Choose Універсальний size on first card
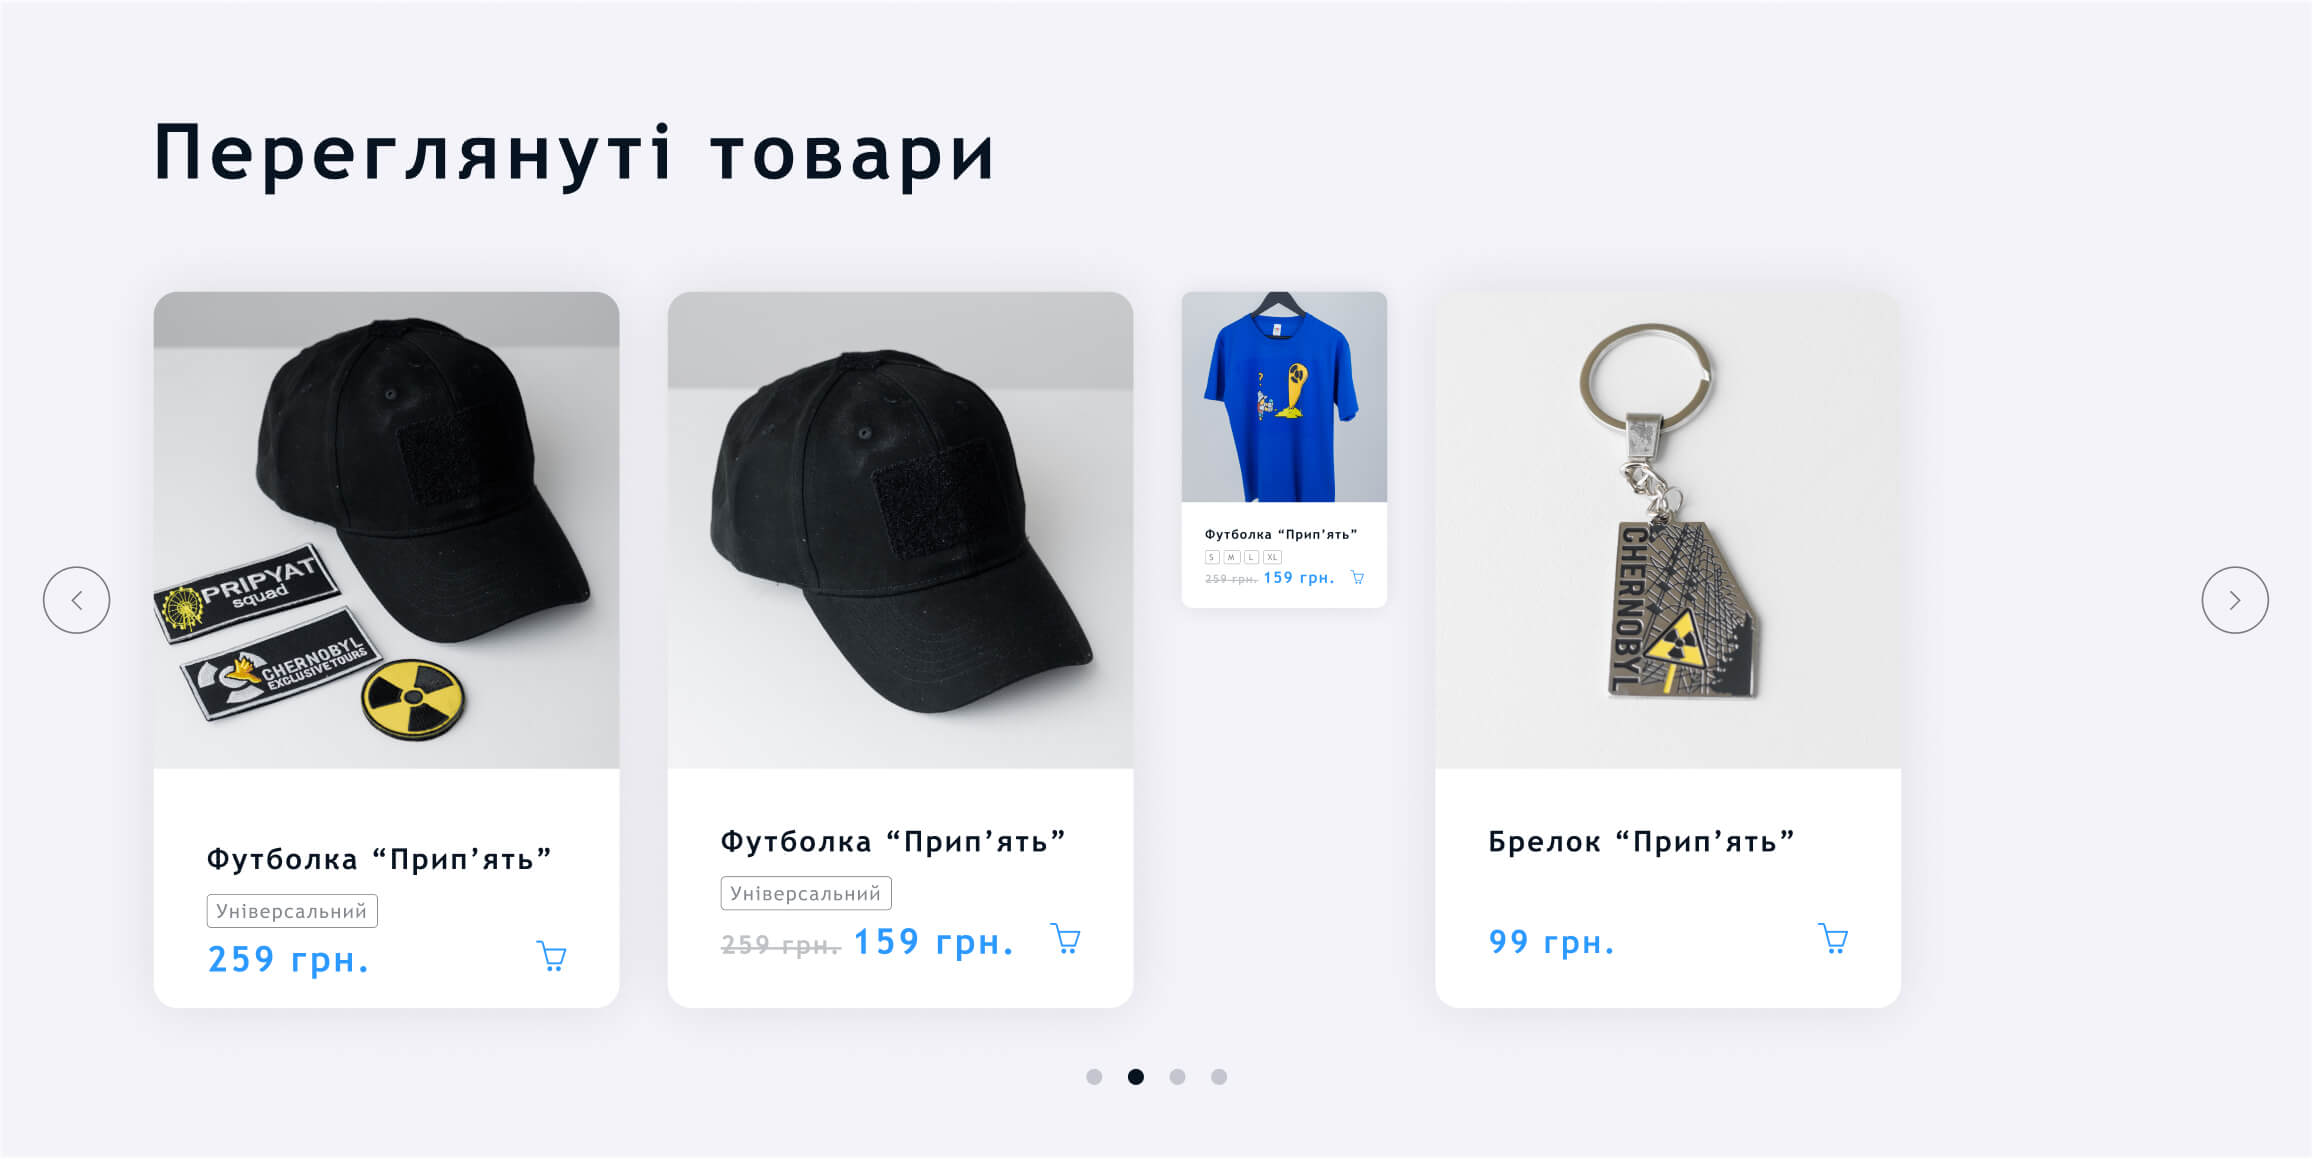2314x1159 pixels. pyautogui.click(x=292, y=911)
